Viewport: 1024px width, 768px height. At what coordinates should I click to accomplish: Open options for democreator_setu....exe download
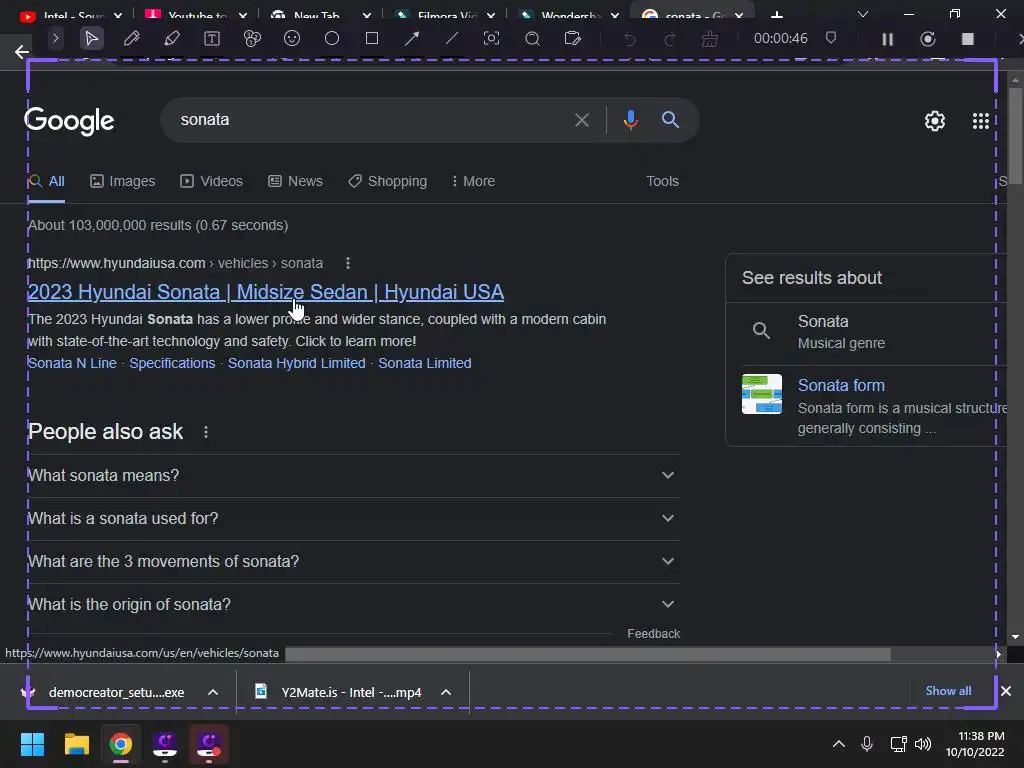pos(213,692)
